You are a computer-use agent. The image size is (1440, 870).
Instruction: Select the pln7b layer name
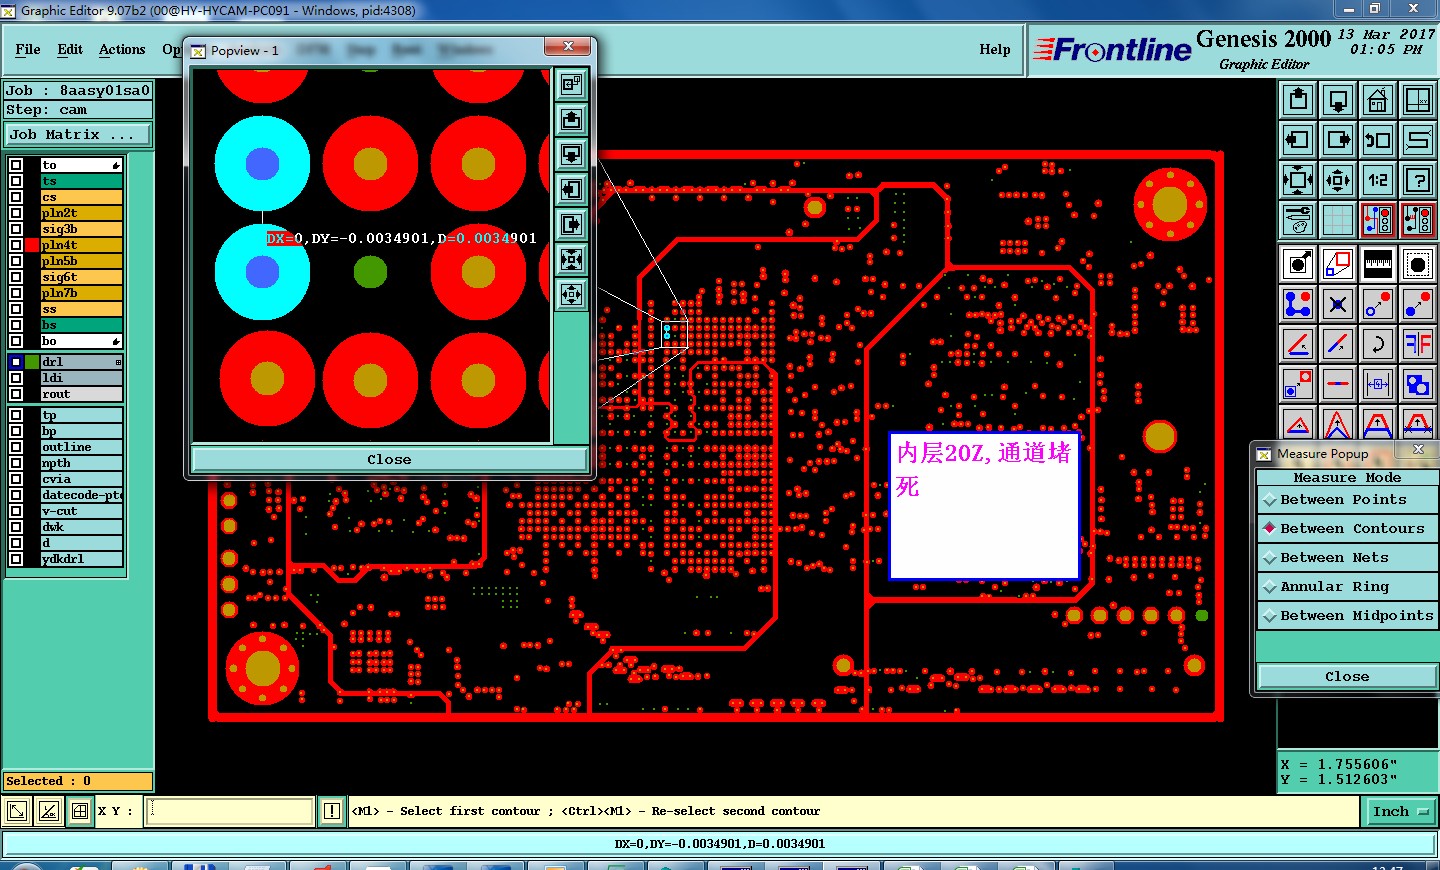click(x=82, y=293)
